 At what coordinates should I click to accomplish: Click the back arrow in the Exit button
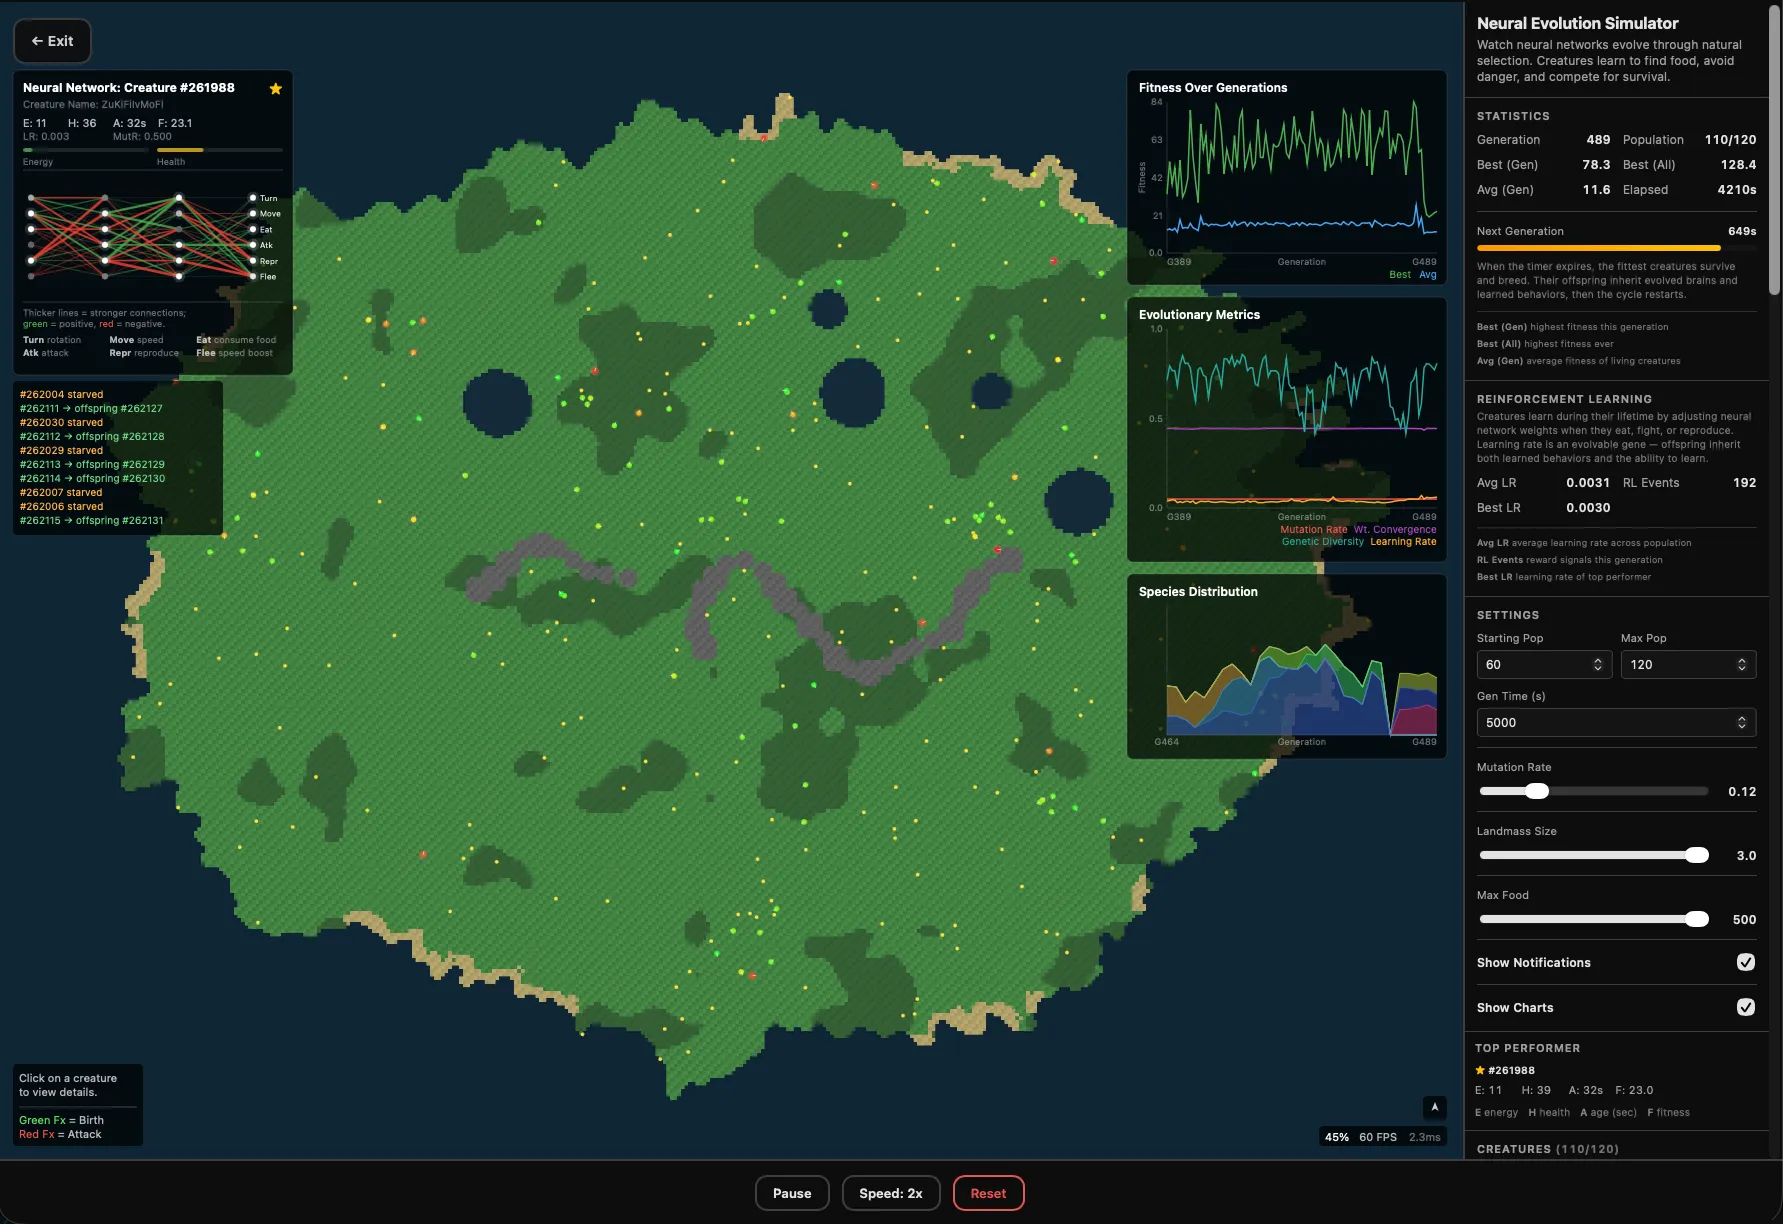click(36, 41)
